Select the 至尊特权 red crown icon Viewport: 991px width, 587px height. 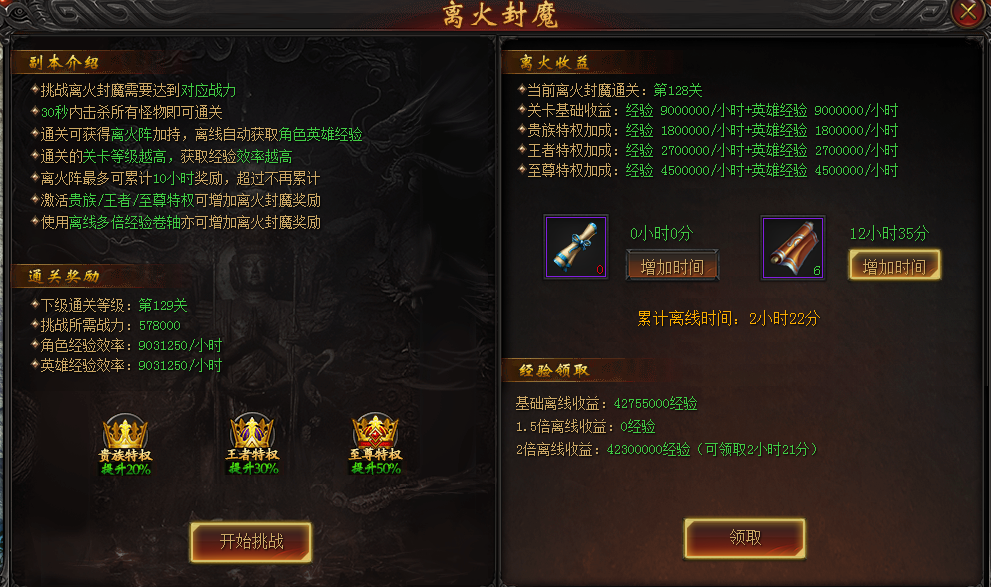375,444
